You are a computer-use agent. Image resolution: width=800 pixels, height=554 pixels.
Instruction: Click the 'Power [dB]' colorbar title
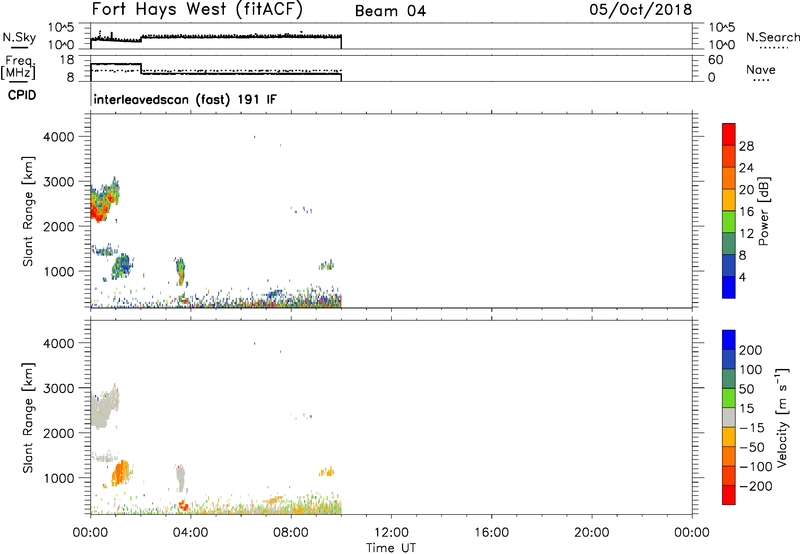[763, 211]
